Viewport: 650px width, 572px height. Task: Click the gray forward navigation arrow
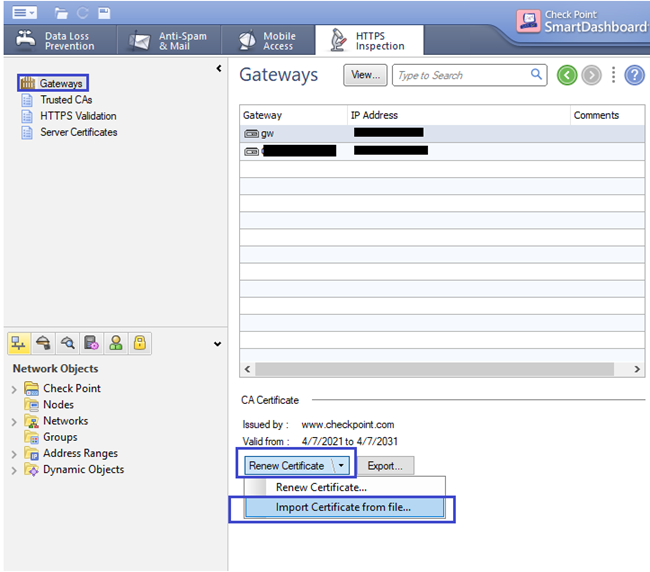point(591,75)
